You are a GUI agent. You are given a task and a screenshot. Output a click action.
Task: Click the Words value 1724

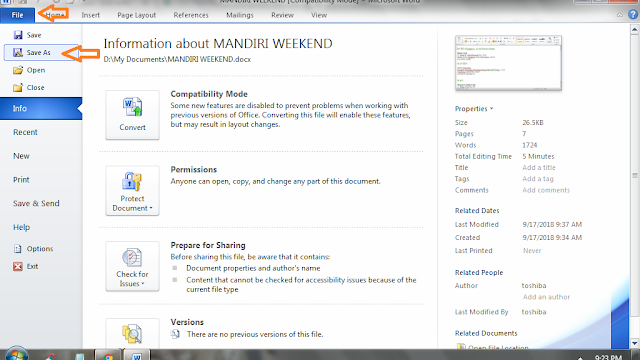[530, 145]
